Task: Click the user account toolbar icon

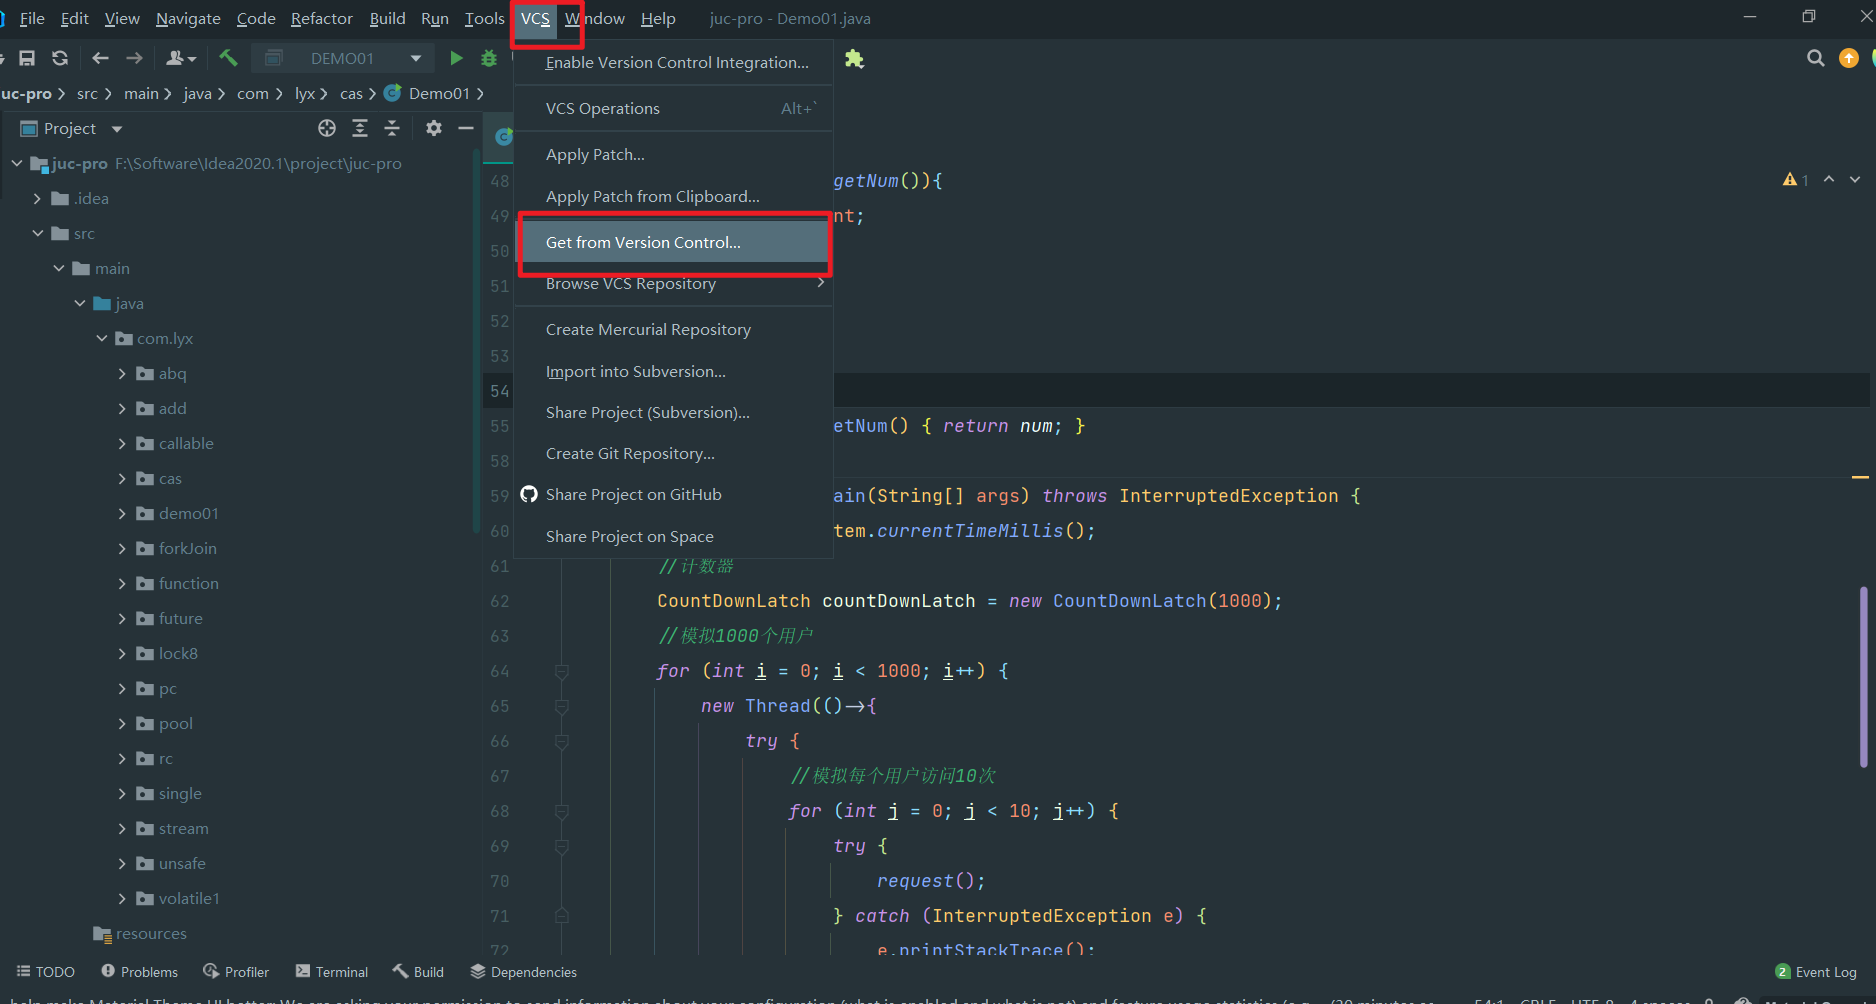Action: (180, 58)
